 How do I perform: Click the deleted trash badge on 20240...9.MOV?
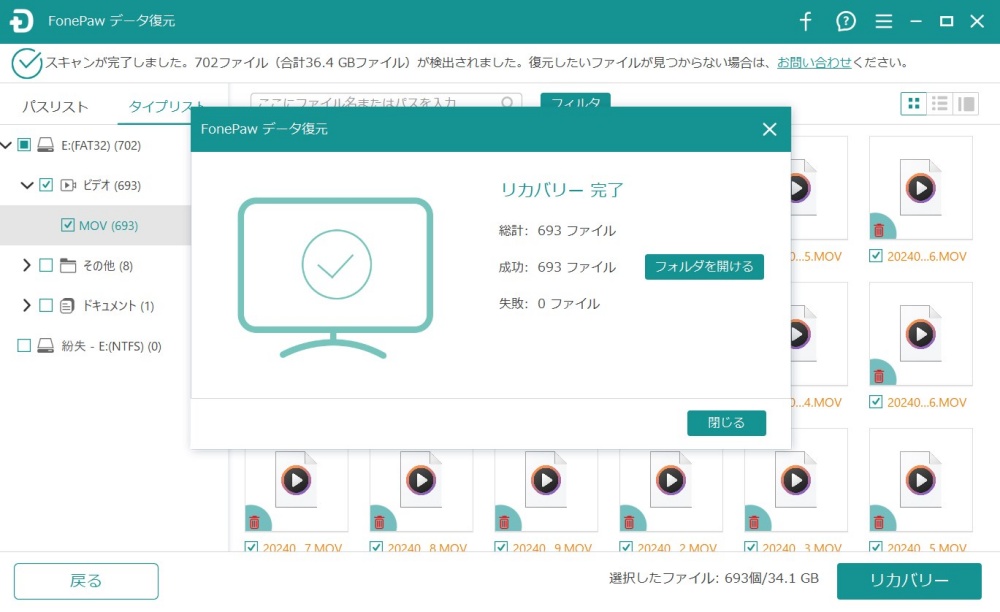click(x=506, y=520)
